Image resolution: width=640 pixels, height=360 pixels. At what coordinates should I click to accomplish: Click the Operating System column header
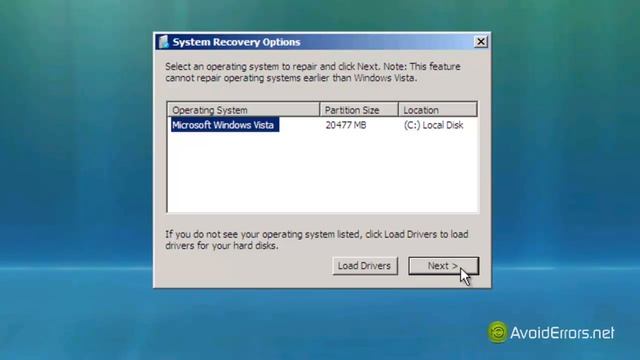pyautogui.click(x=243, y=110)
